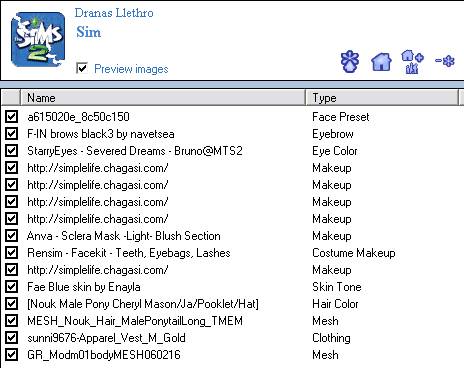Select Fae Blue skin by Enayla
The height and width of the screenshot is (368, 464).
pyautogui.click(x=84, y=287)
